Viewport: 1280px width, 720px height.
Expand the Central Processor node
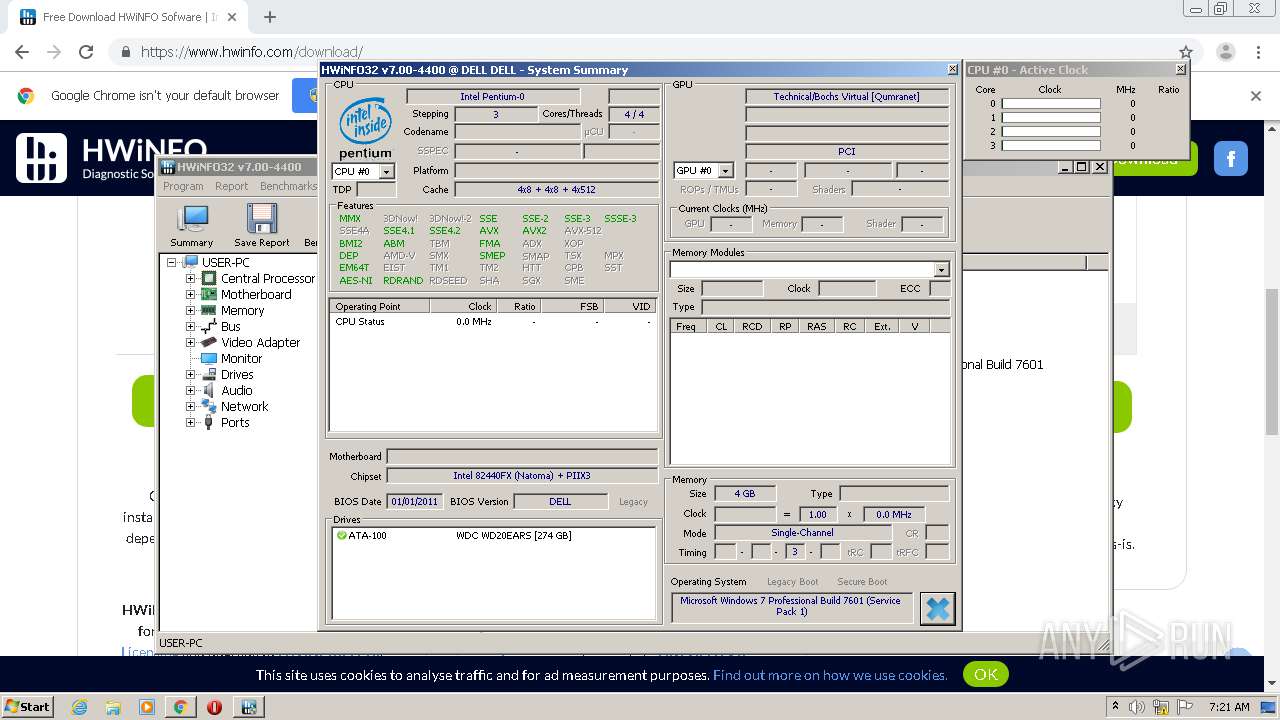point(190,279)
